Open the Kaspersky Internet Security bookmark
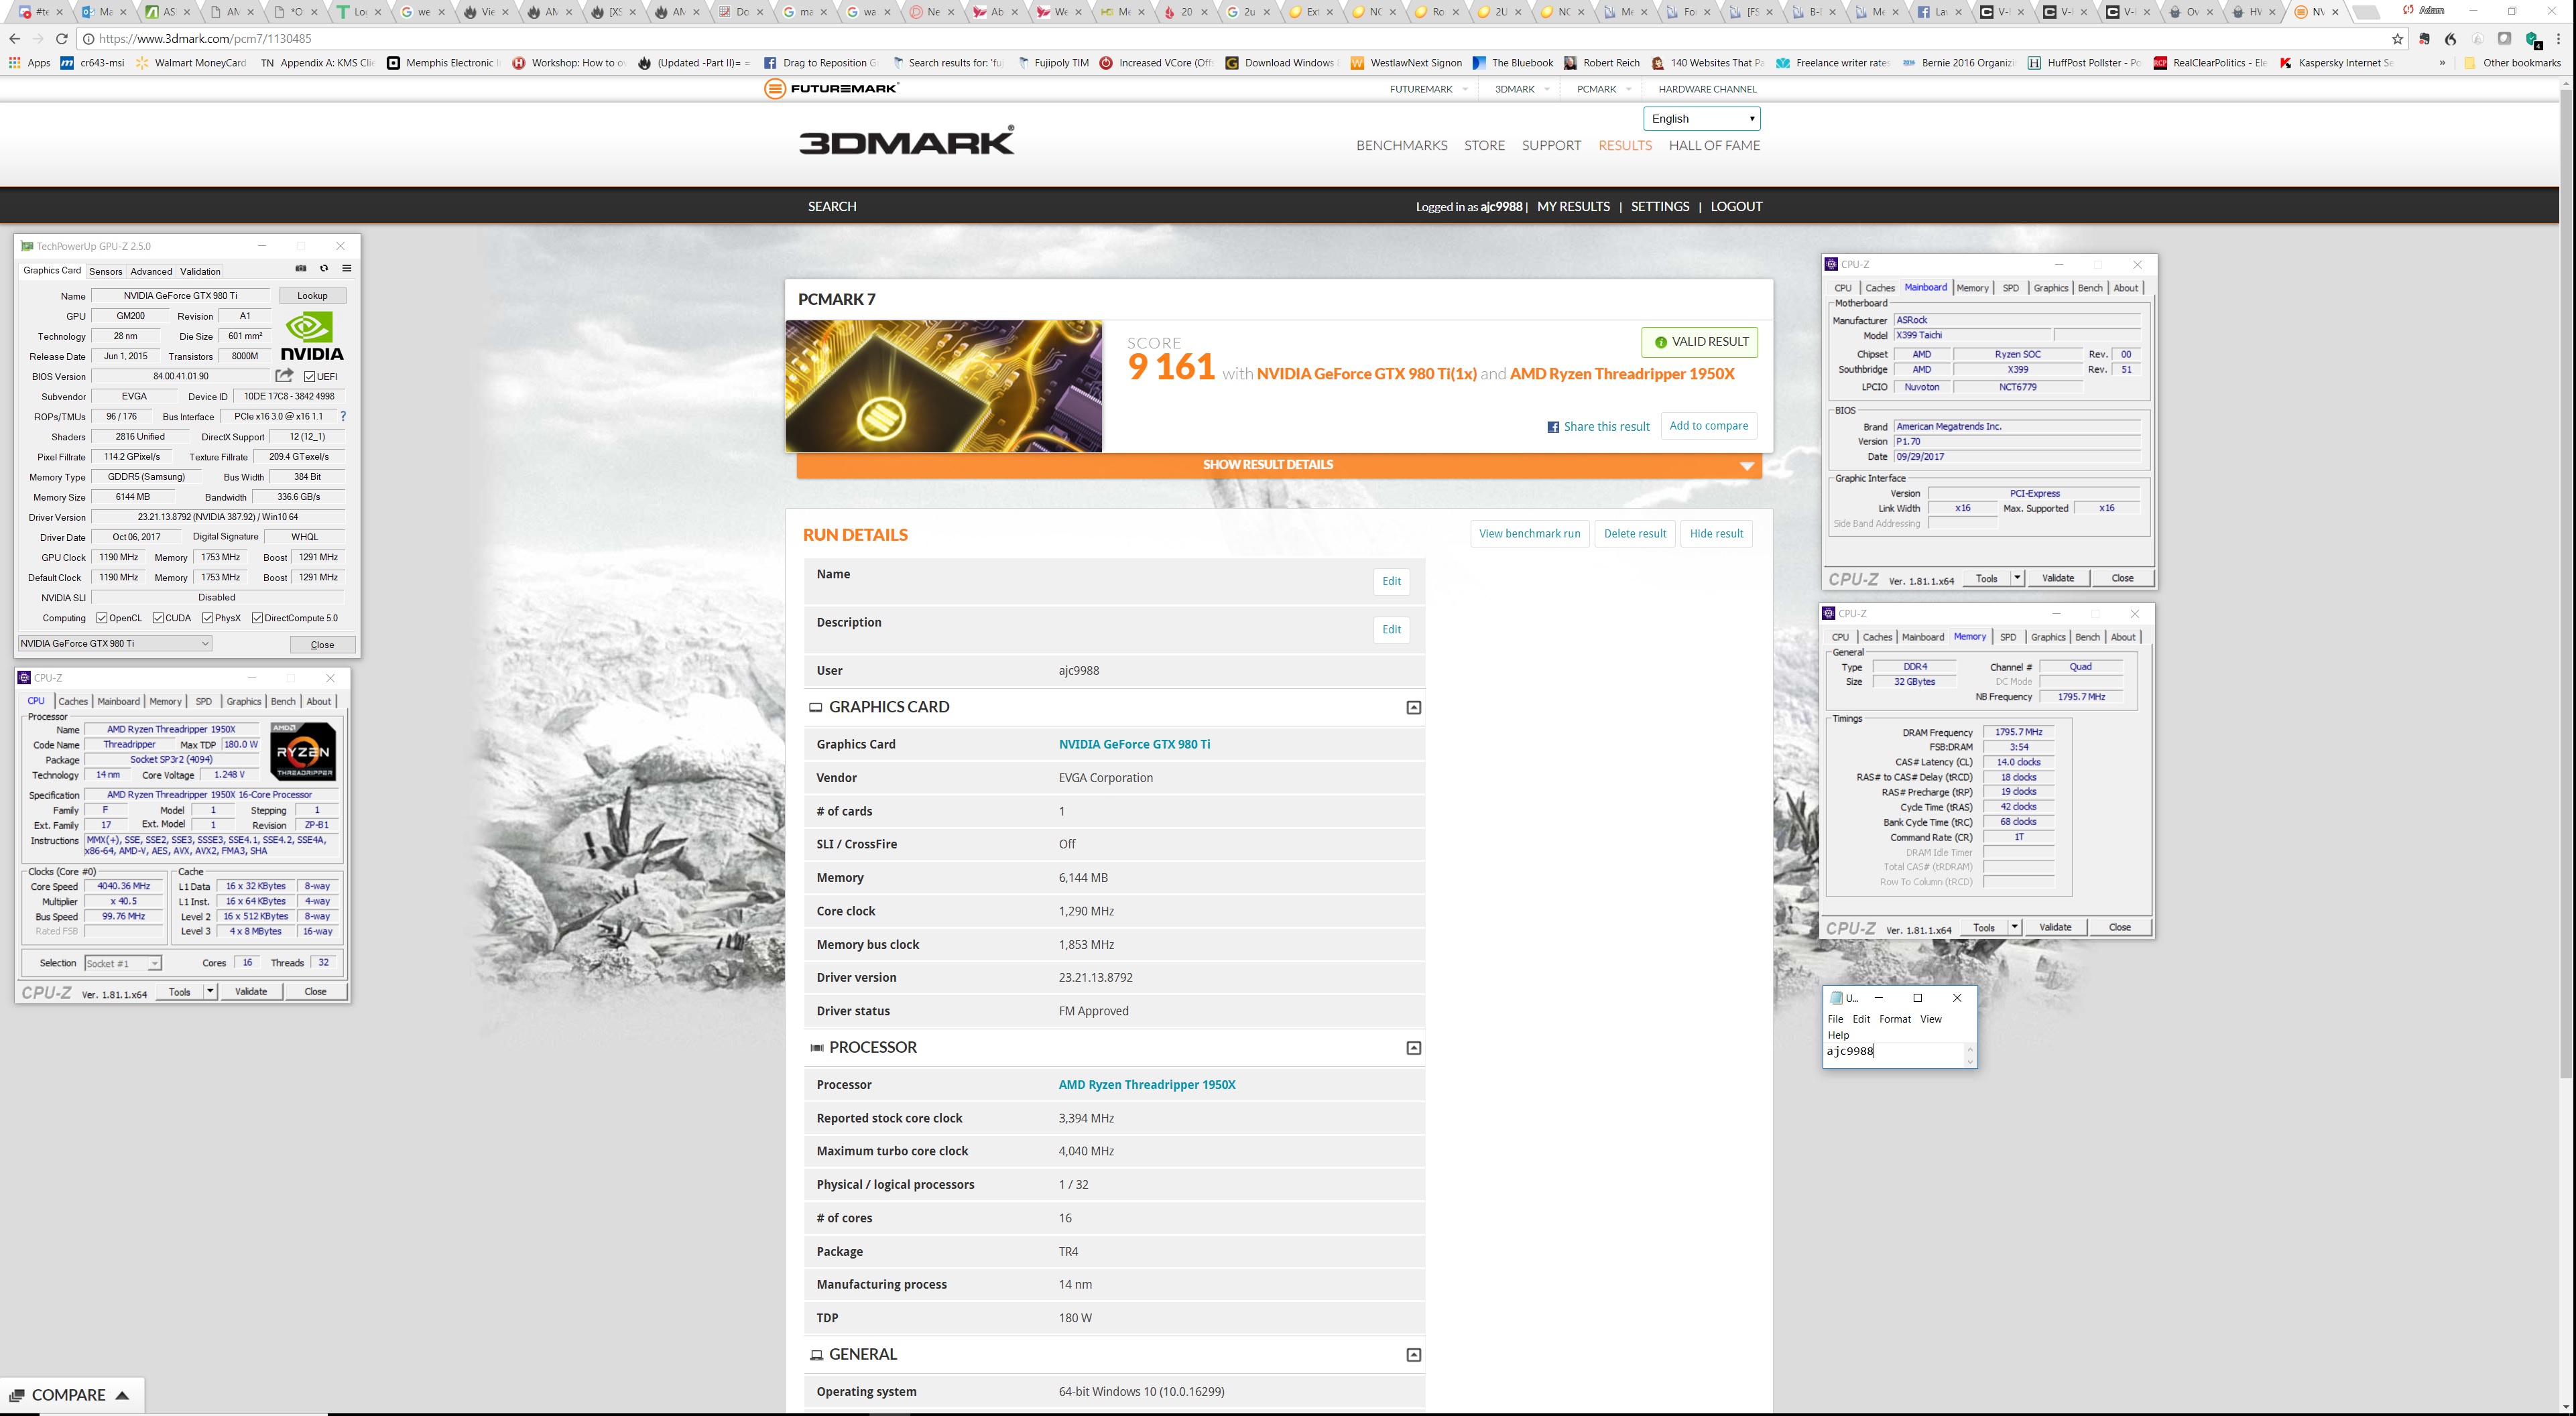This screenshot has width=2576, height=1416. click(x=2336, y=63)
